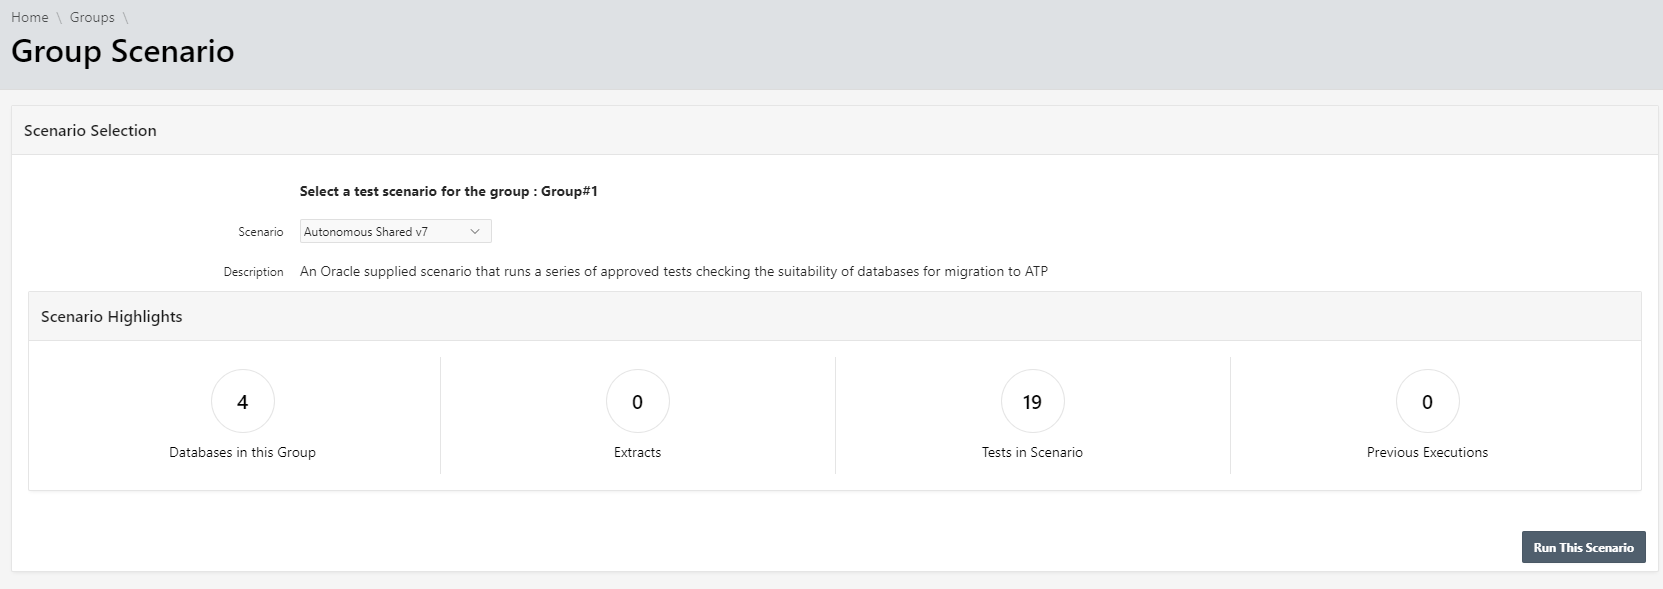Go to the Groups breadcrumb

92,17
